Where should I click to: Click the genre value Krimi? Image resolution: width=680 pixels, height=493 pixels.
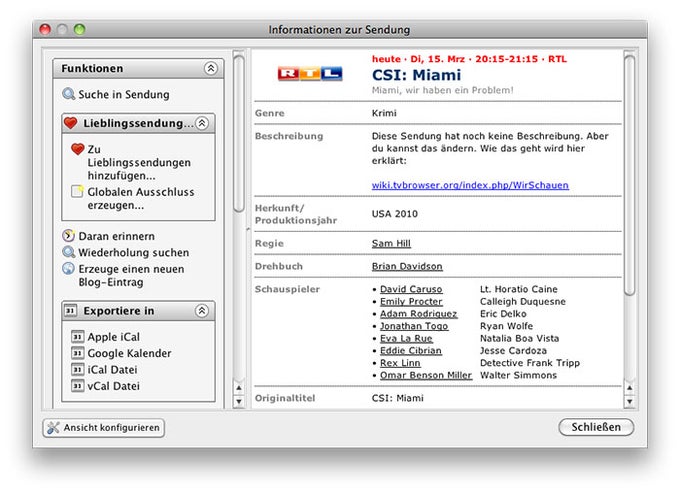(x=384, y=113)
